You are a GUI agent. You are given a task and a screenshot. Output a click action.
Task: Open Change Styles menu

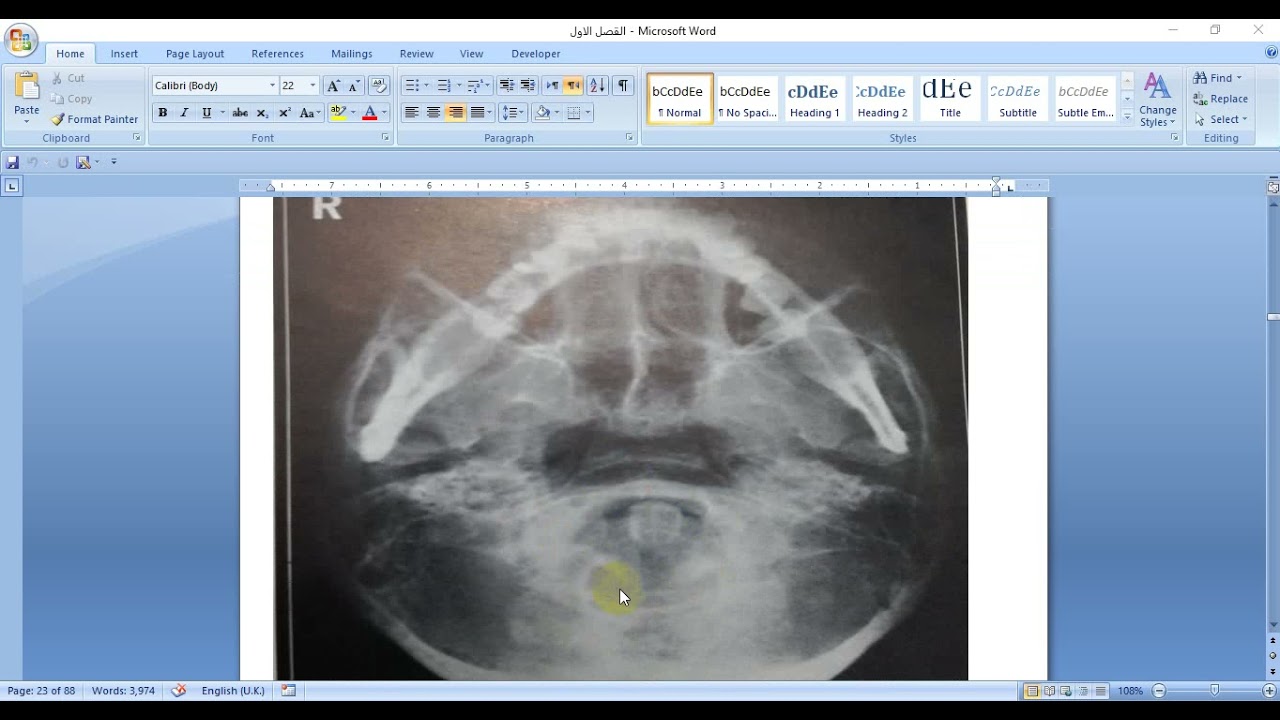point(1158,99)
